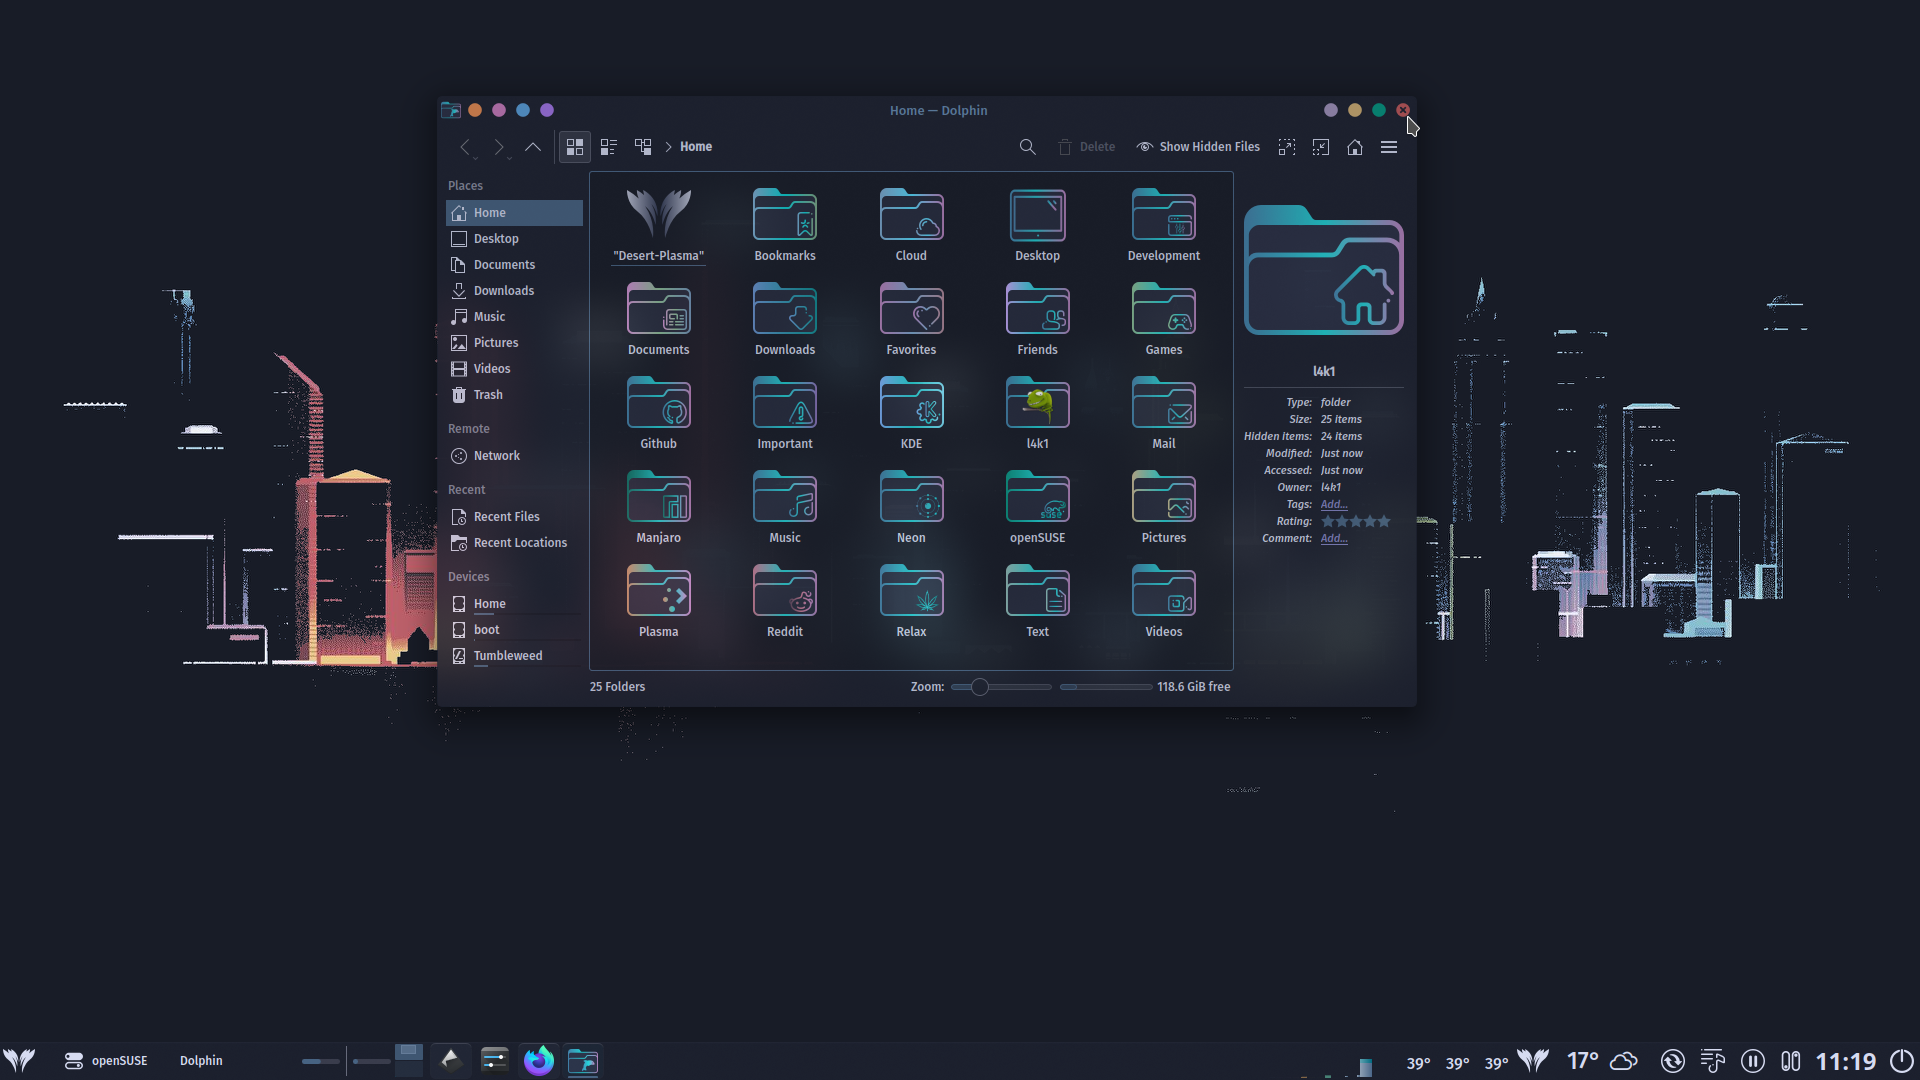Open power menu in system tray
The image size is (1920, 1080).
(x=1901, y=1061)
